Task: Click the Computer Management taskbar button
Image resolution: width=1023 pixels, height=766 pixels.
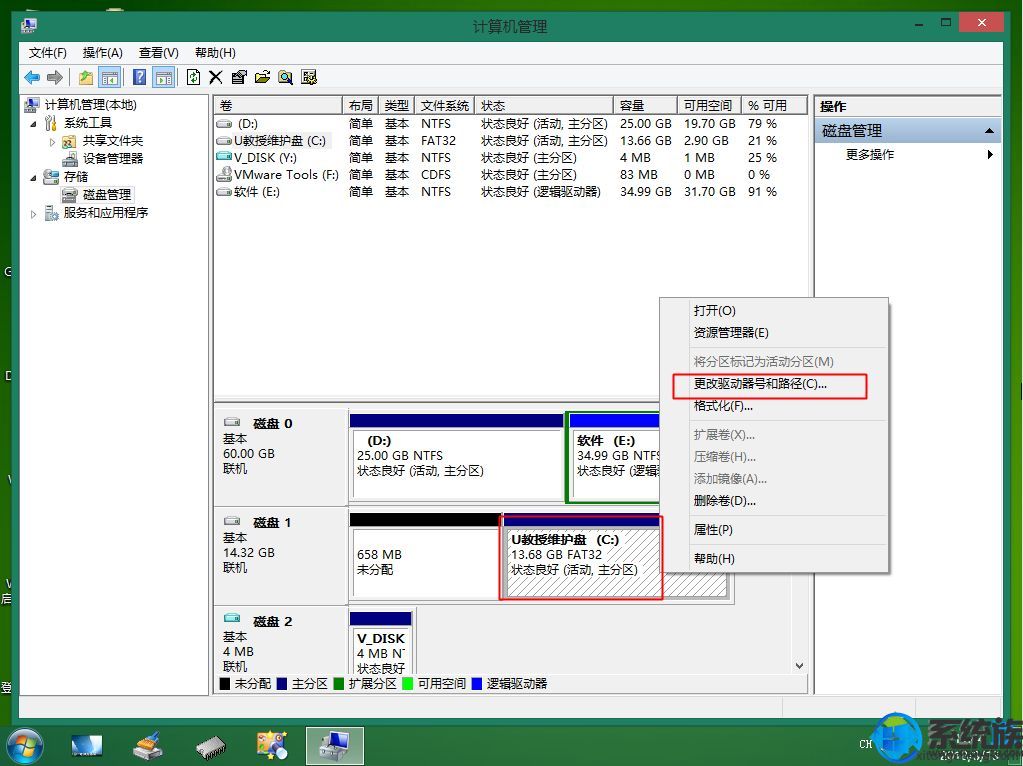Action: pos(335,746)
